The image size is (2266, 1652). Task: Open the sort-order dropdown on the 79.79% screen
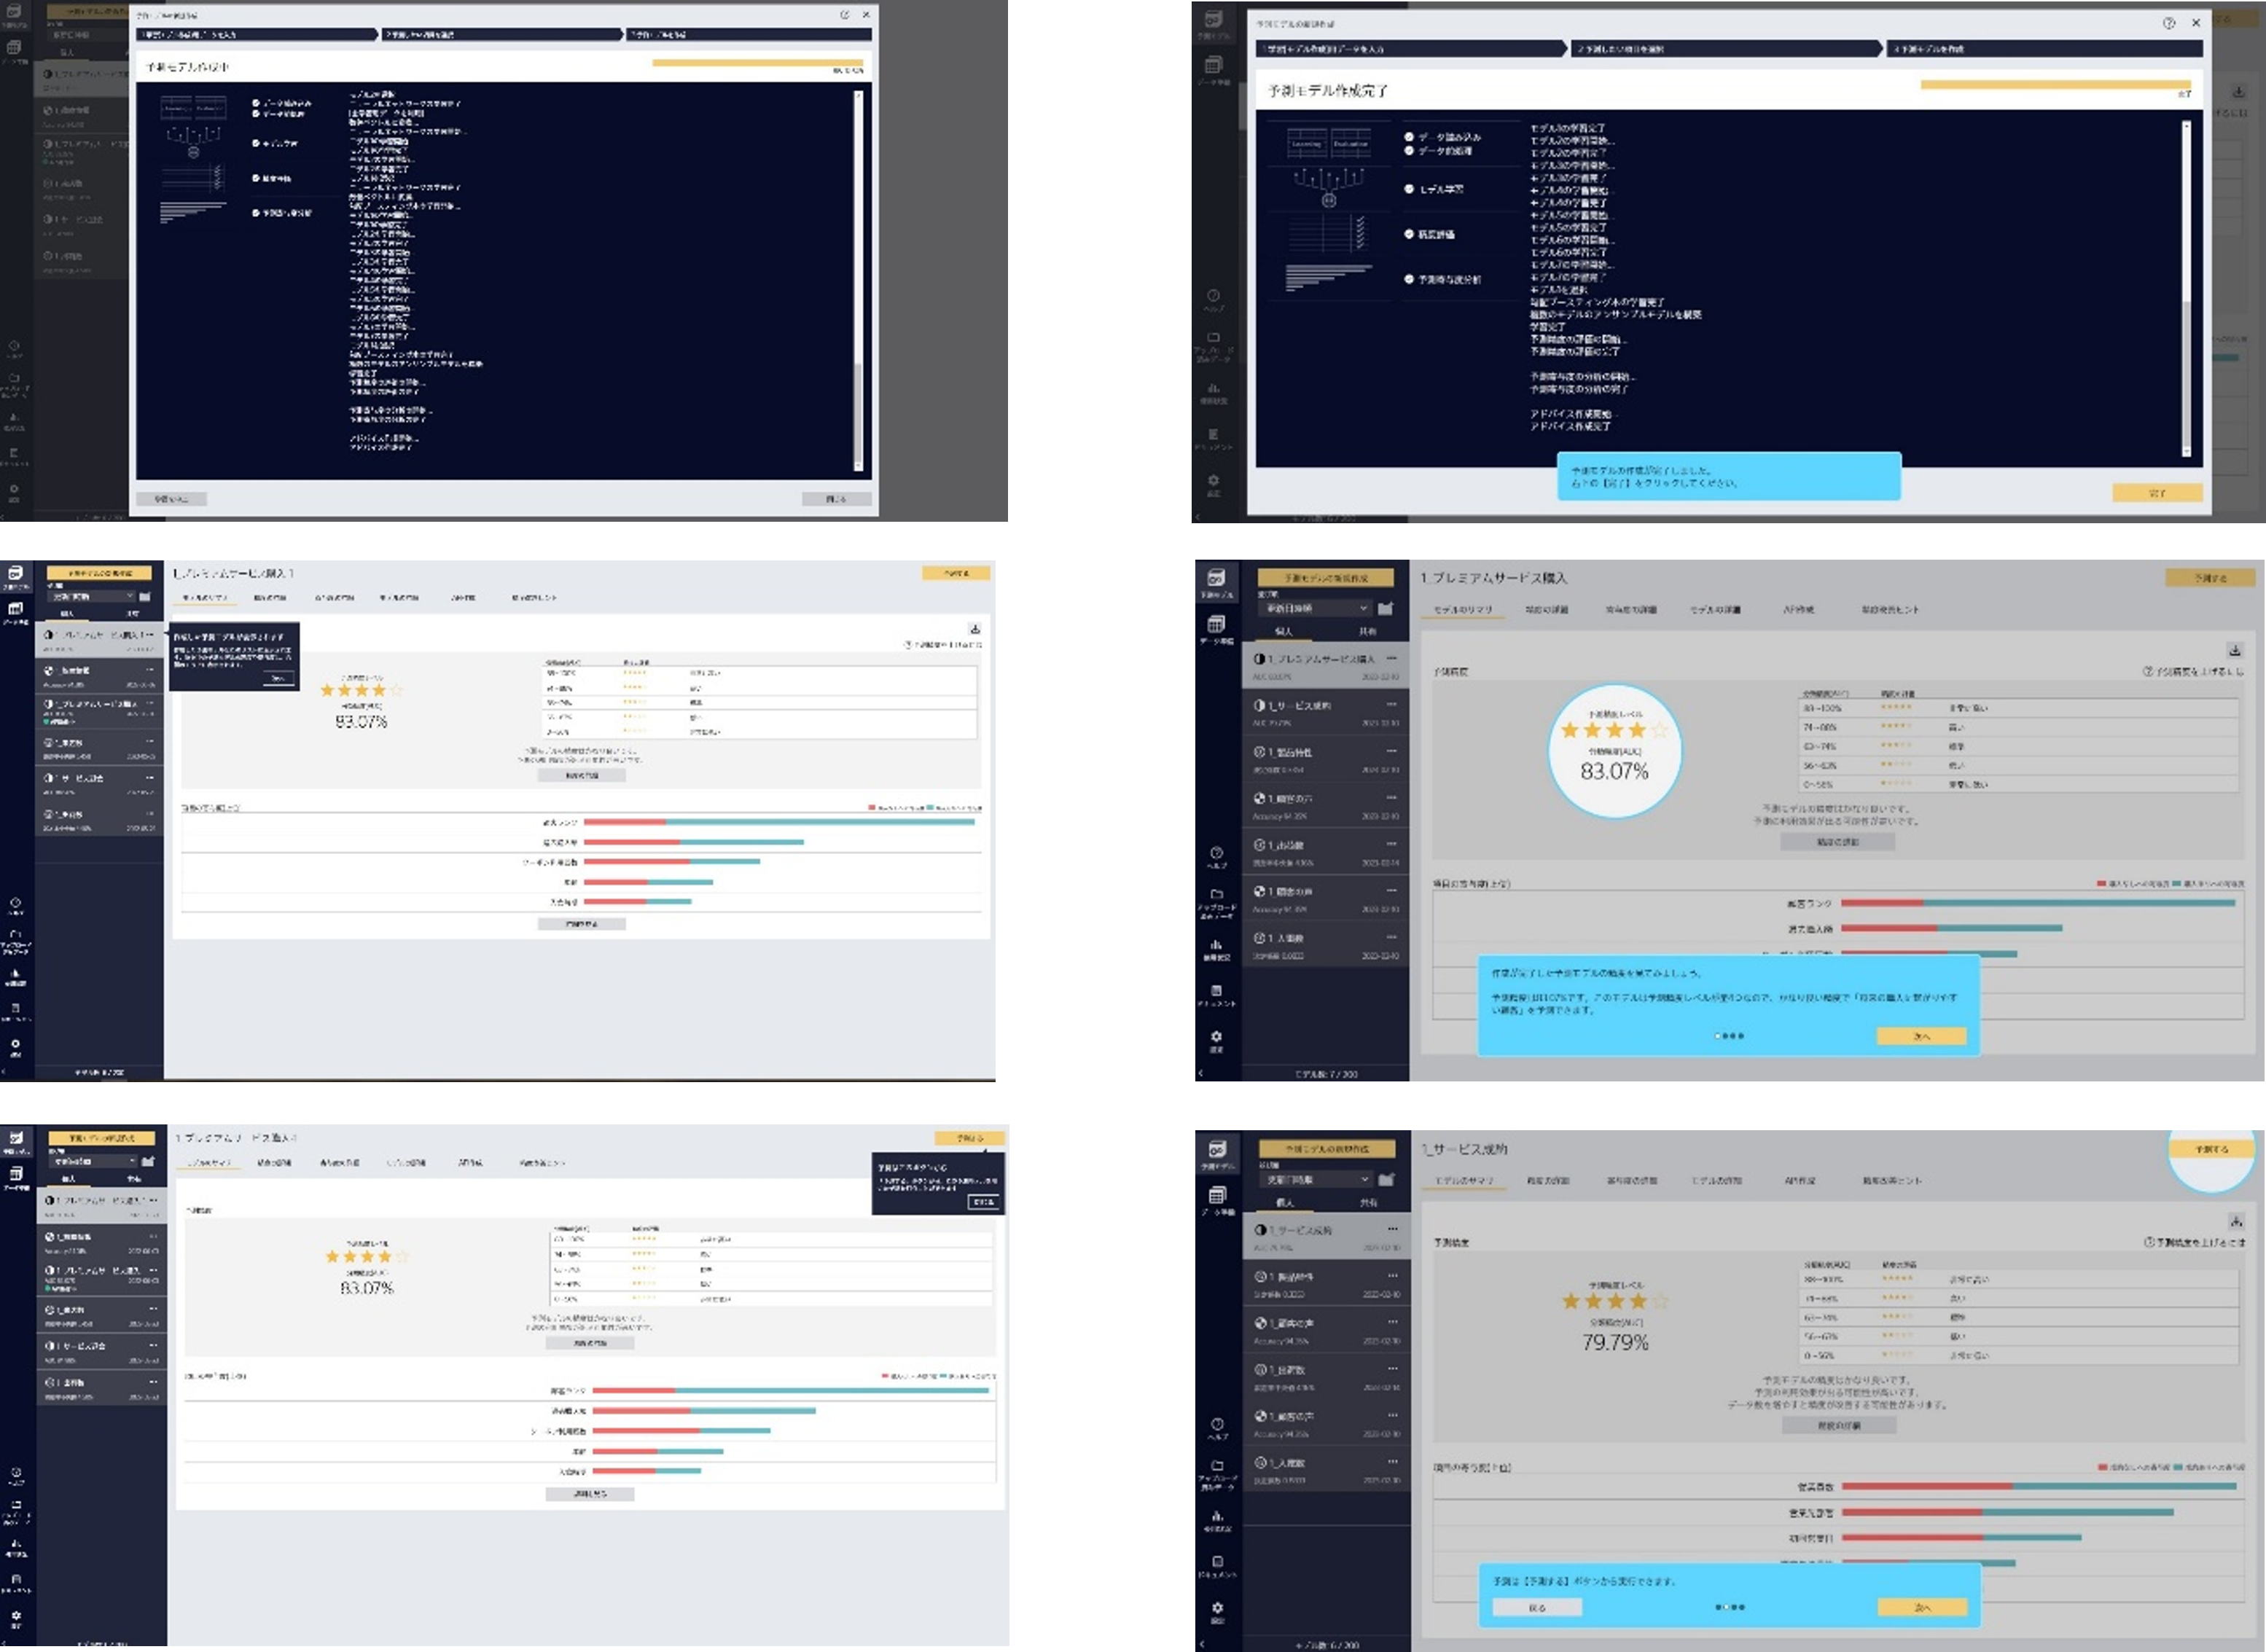[1315, 1180]
